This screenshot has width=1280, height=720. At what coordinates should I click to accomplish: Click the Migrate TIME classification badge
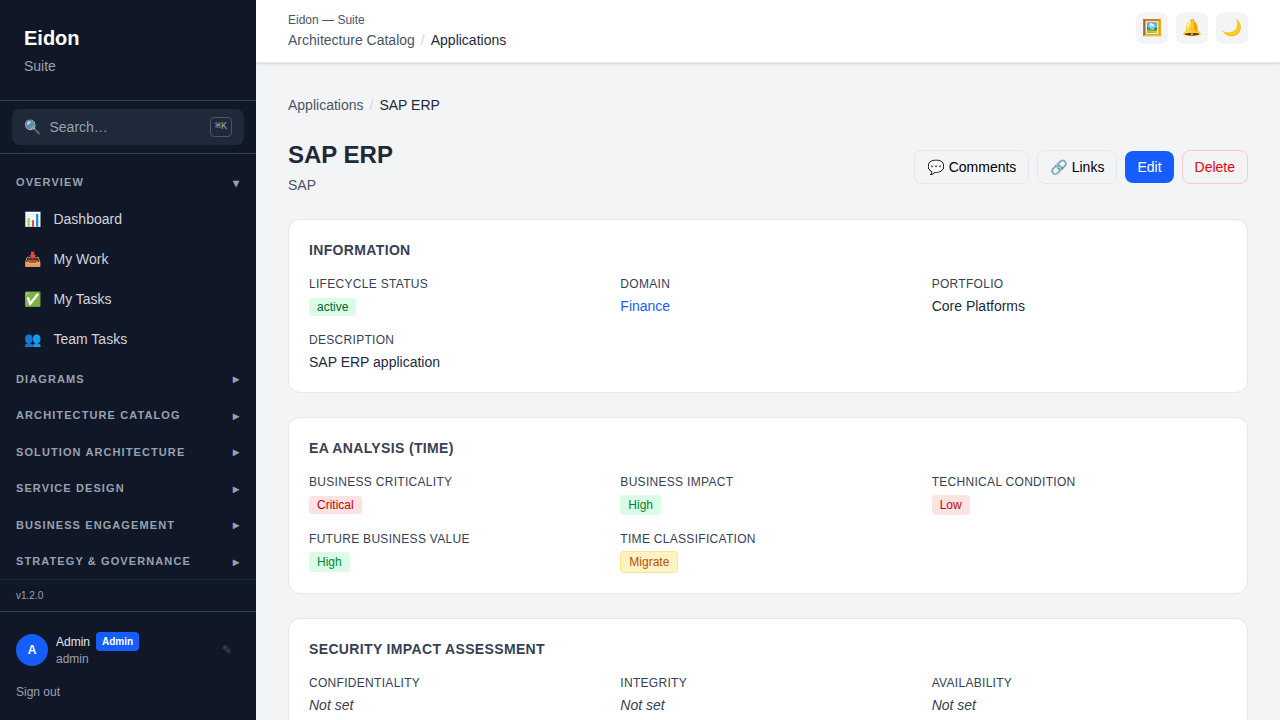649,562
